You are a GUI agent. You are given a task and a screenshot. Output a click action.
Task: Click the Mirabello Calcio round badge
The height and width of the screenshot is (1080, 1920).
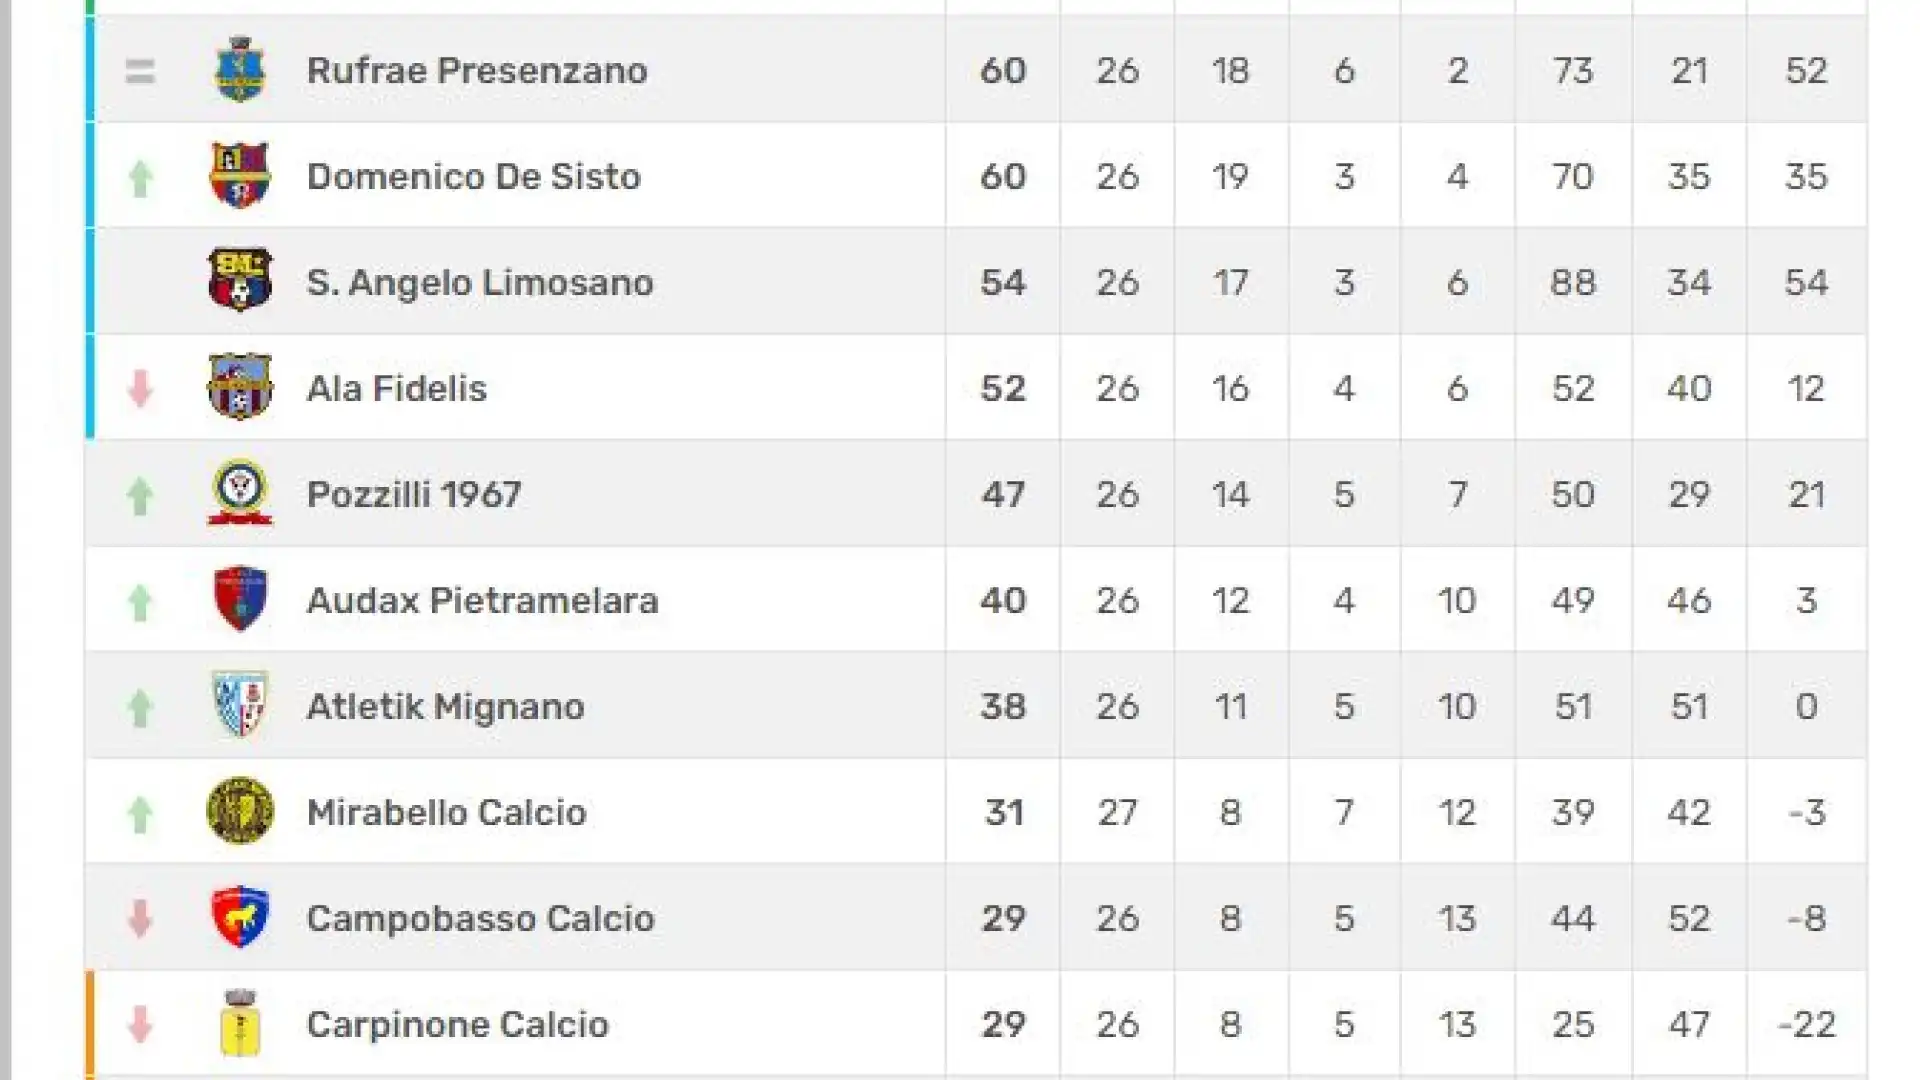[240, 811]
